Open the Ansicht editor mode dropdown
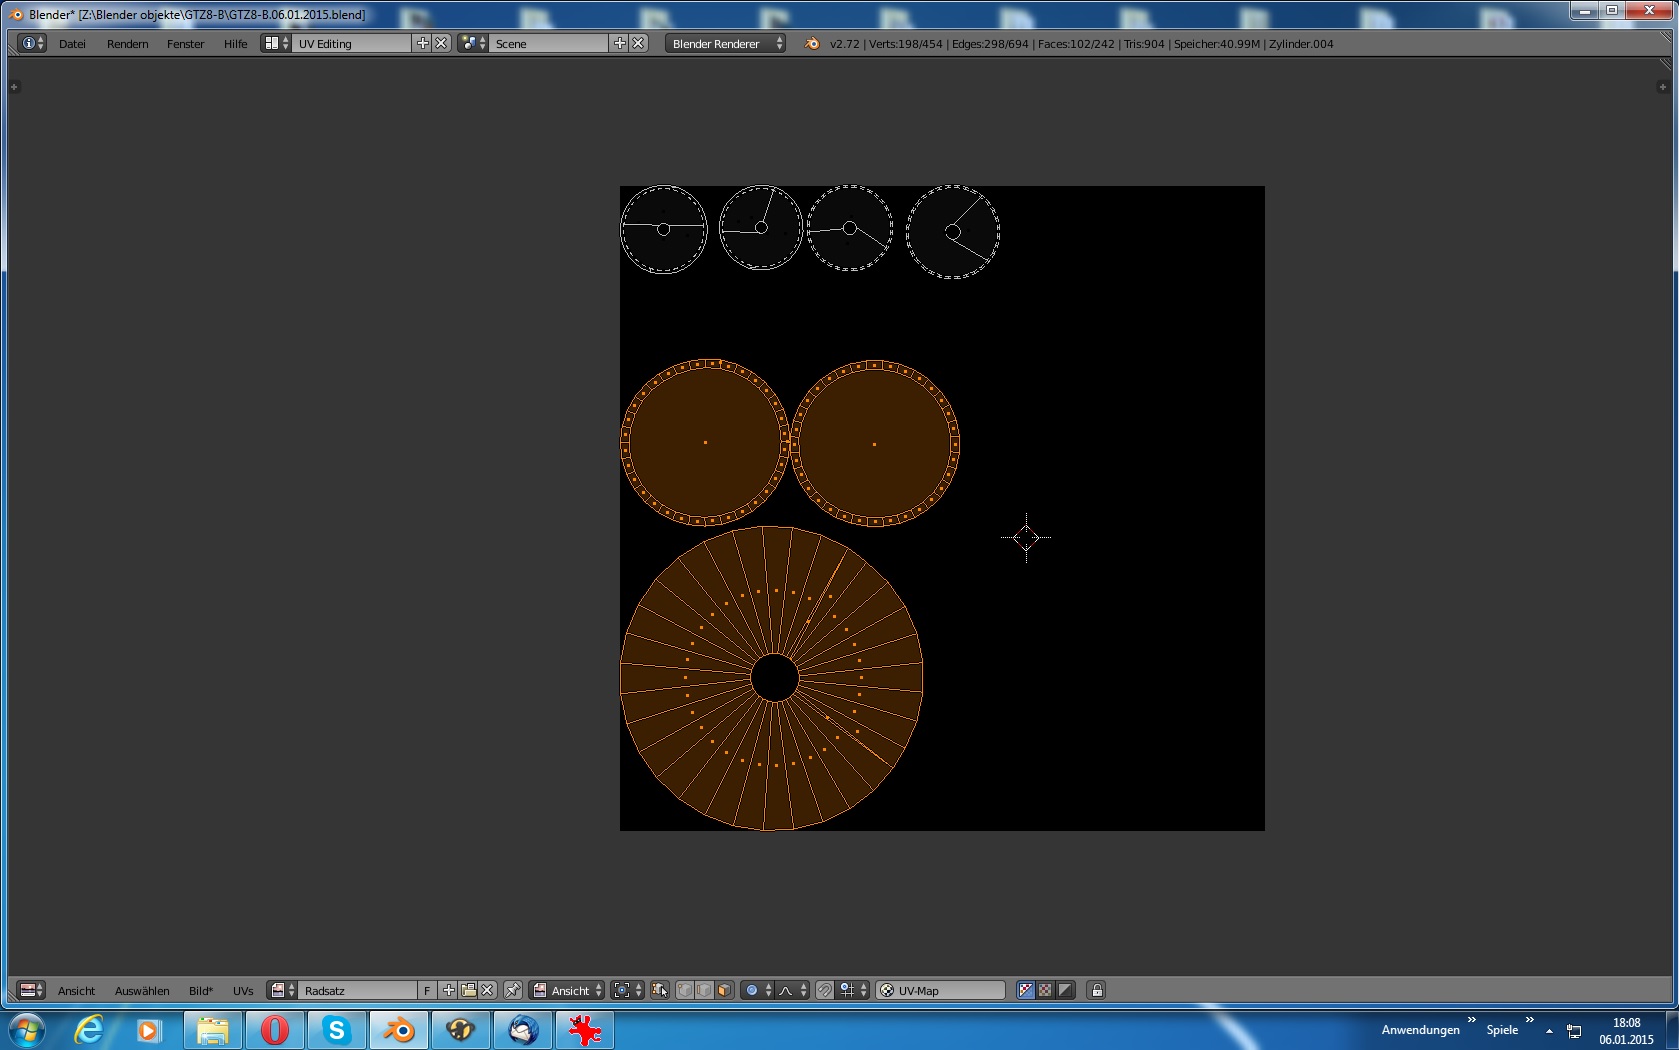Image resolution: width=1679 pixels, height=1050 pixels. click(568, 990)
